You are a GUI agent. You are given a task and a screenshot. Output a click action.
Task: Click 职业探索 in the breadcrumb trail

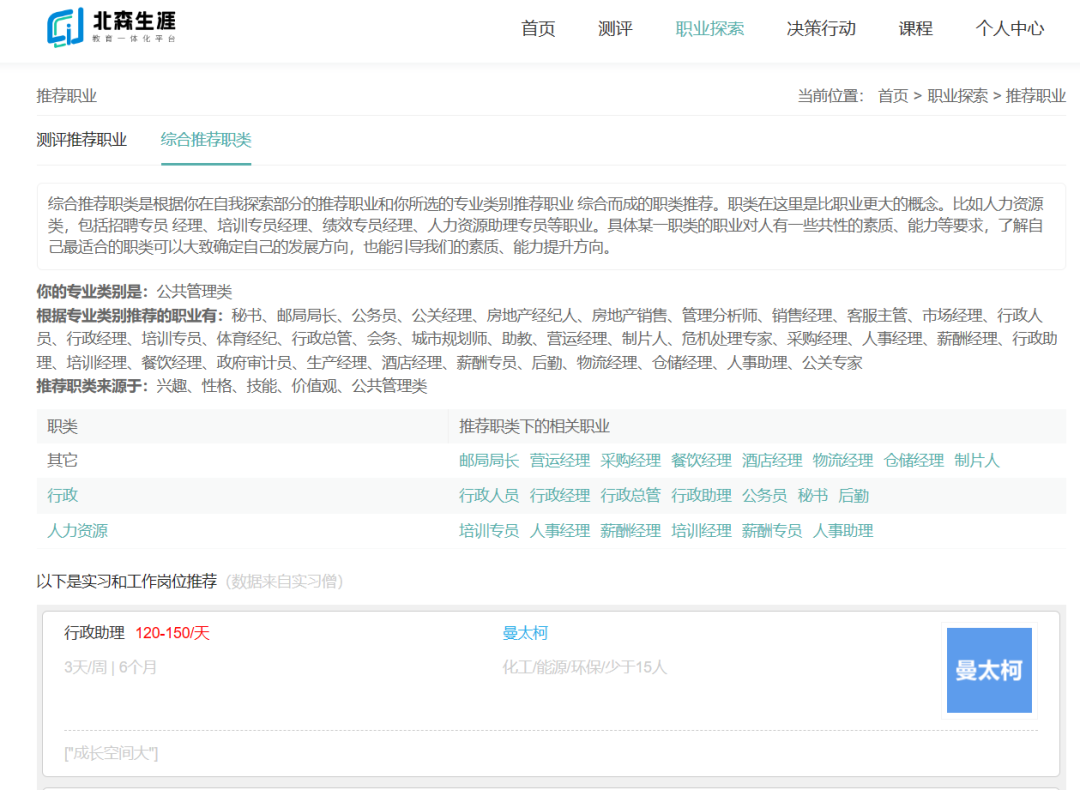[958, 96]
